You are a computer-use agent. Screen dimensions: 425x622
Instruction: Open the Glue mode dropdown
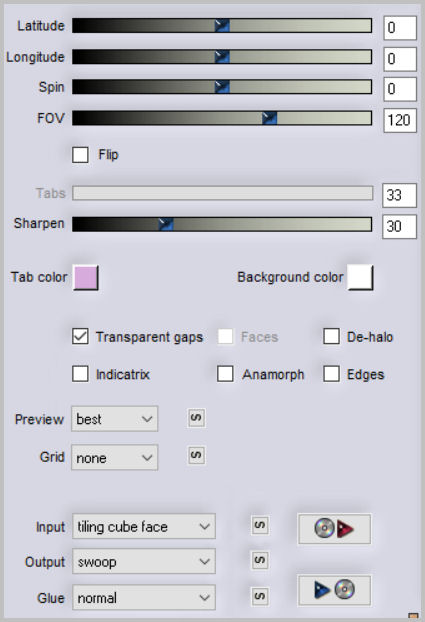(x=144, y=597)
